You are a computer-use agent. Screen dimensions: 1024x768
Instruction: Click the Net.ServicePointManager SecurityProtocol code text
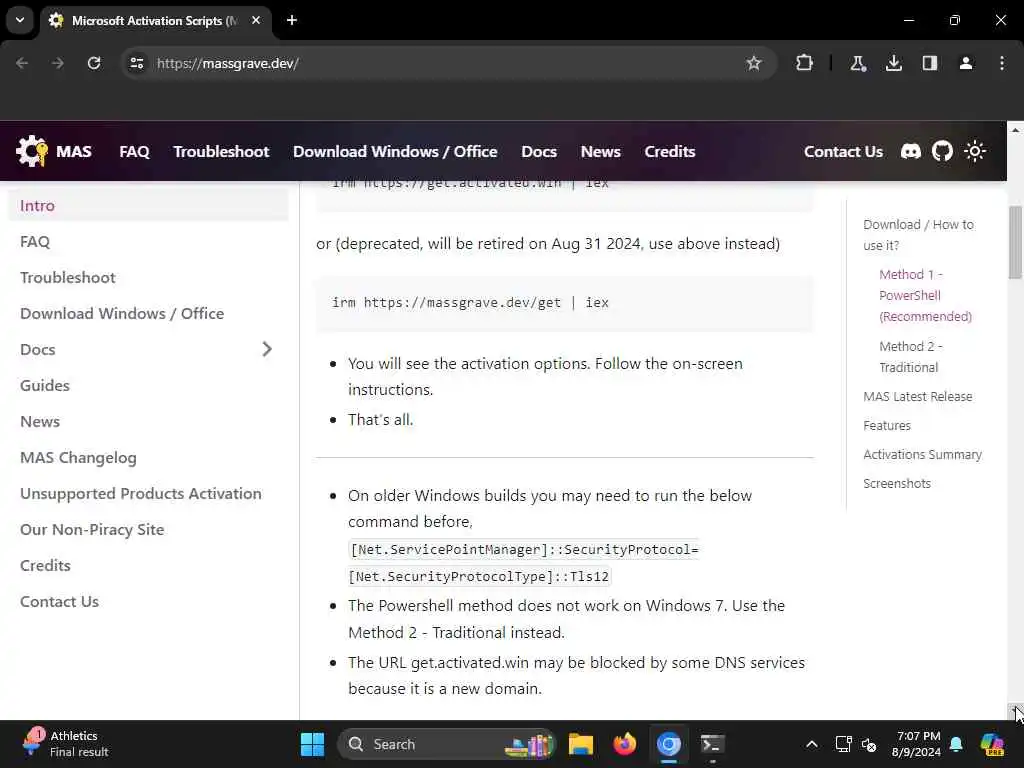pos(524,563)
